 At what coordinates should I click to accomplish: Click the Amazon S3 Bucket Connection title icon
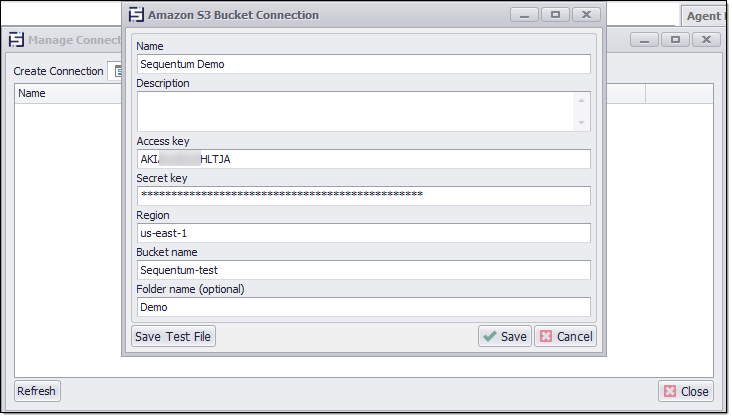click(137, 15)
